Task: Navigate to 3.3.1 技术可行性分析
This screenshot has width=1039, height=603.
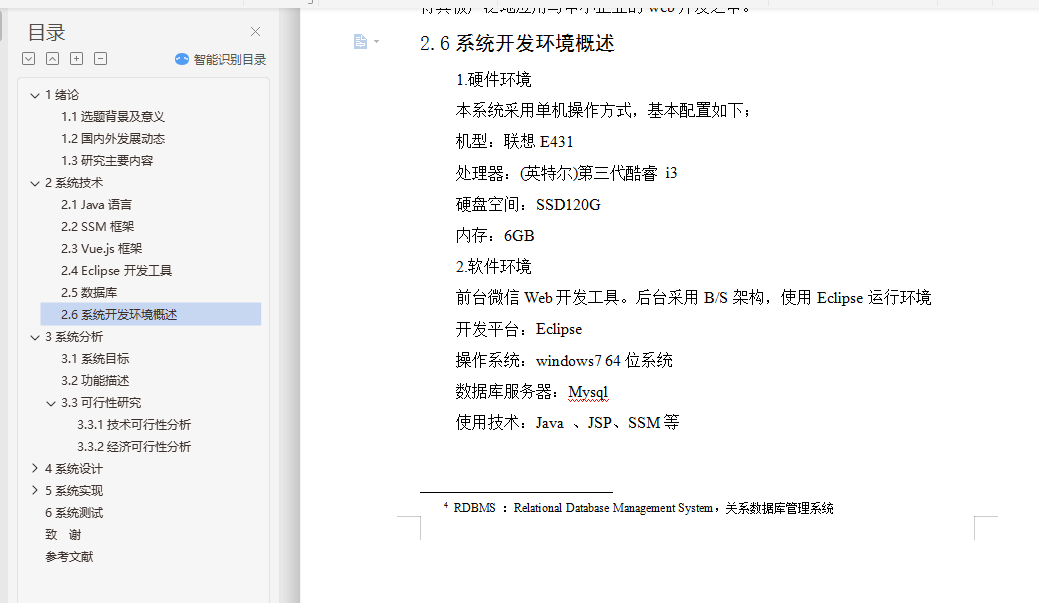Action: (134, 424)
